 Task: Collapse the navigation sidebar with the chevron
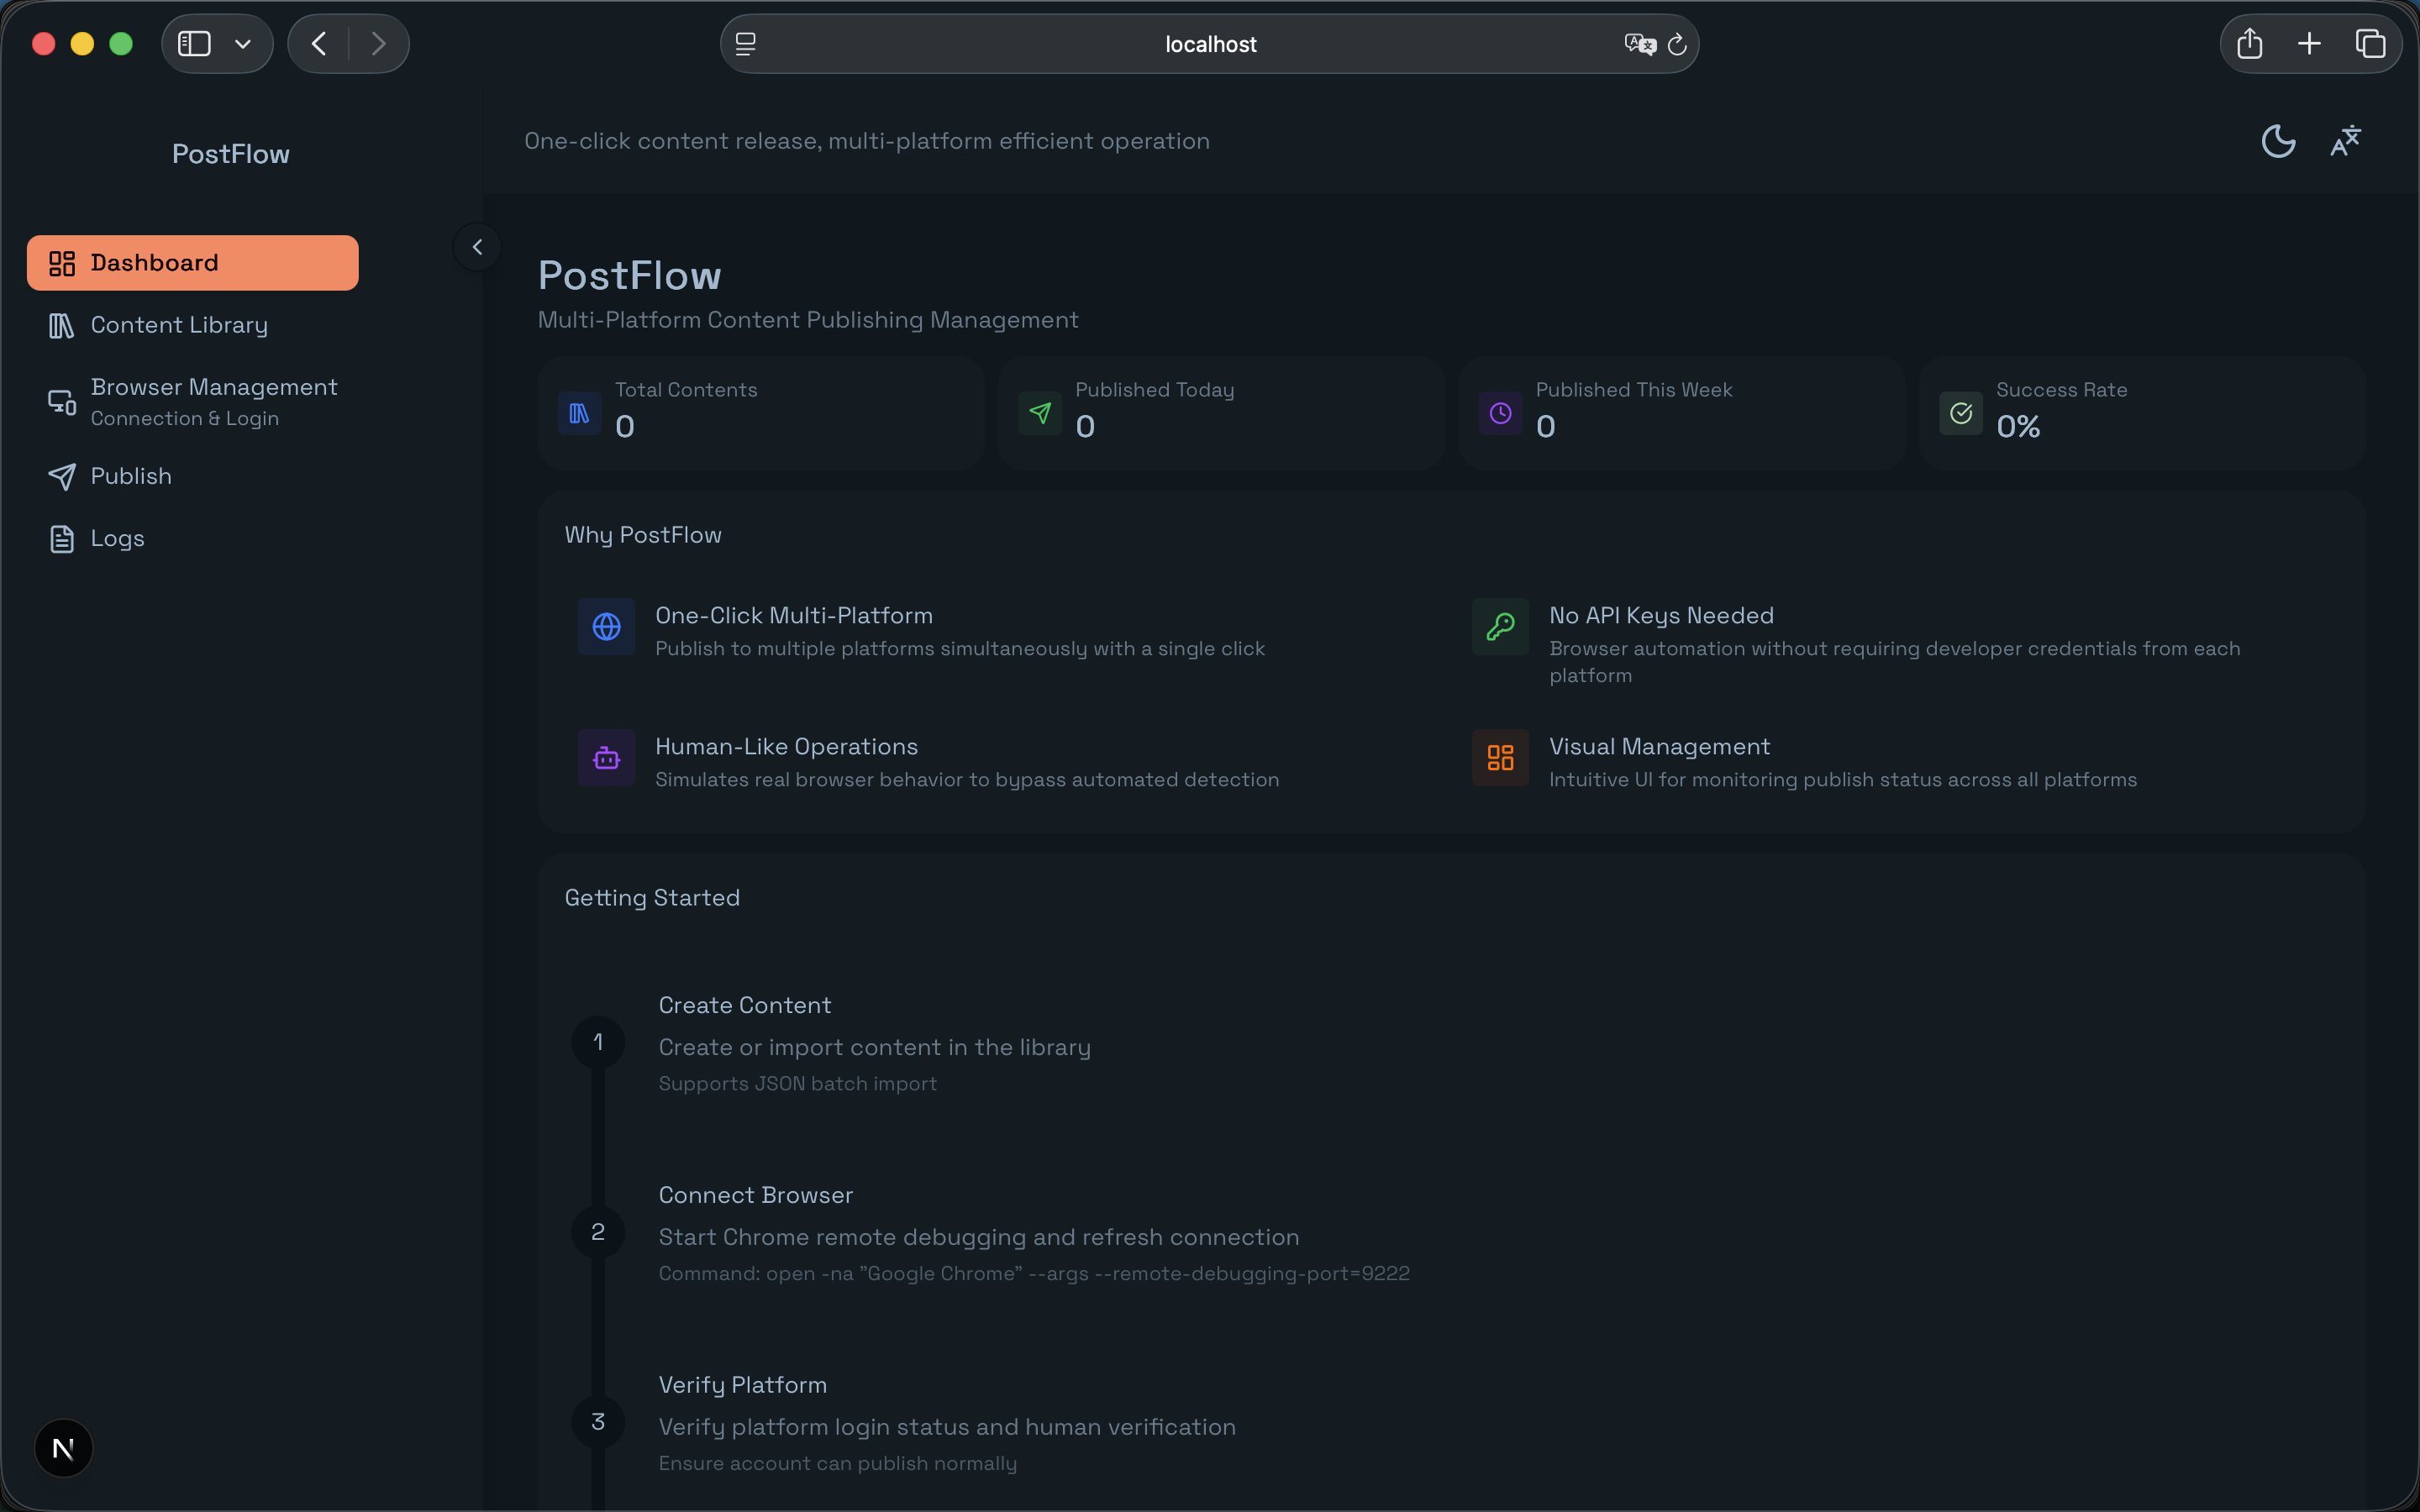[x=477, y=246]
